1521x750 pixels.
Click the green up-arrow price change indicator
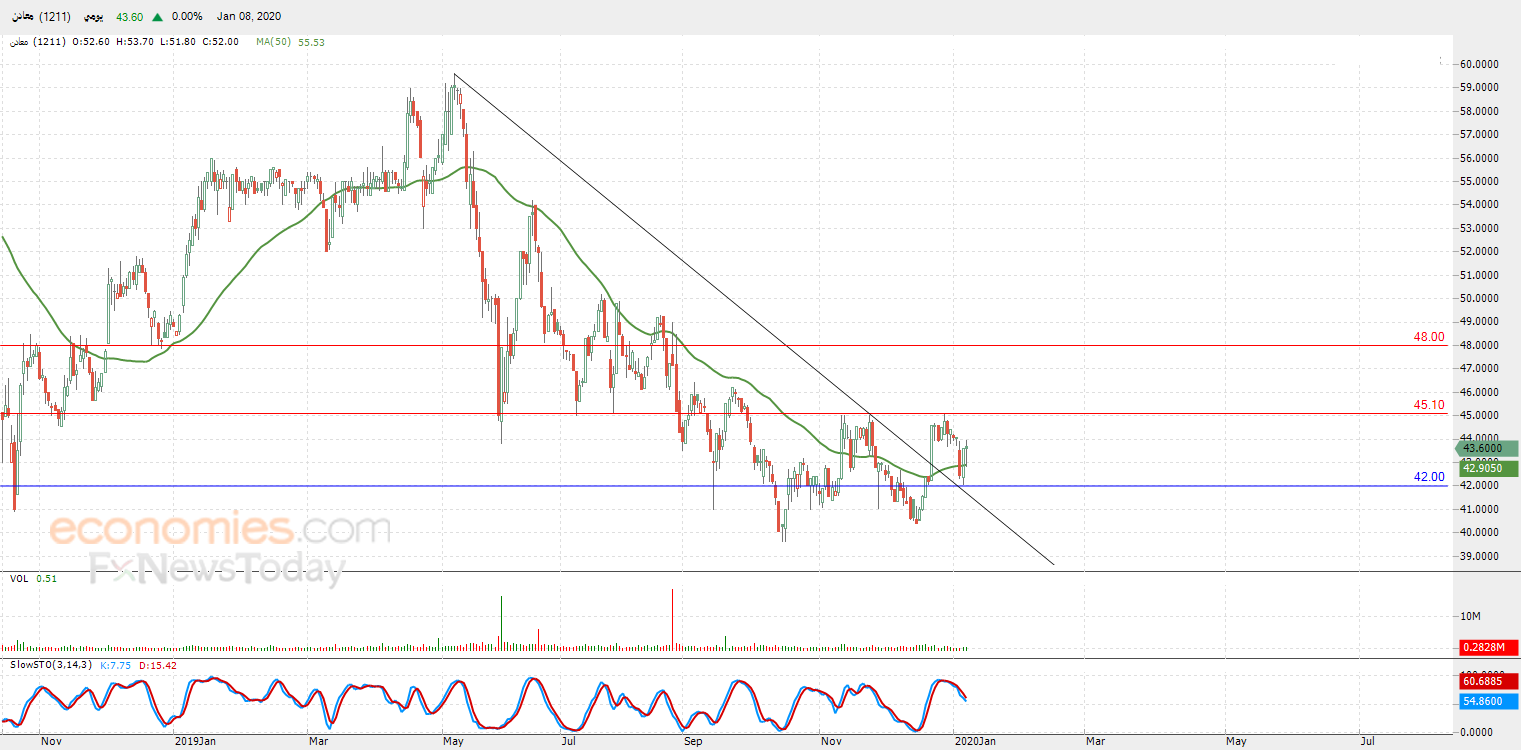click(158, 16)
